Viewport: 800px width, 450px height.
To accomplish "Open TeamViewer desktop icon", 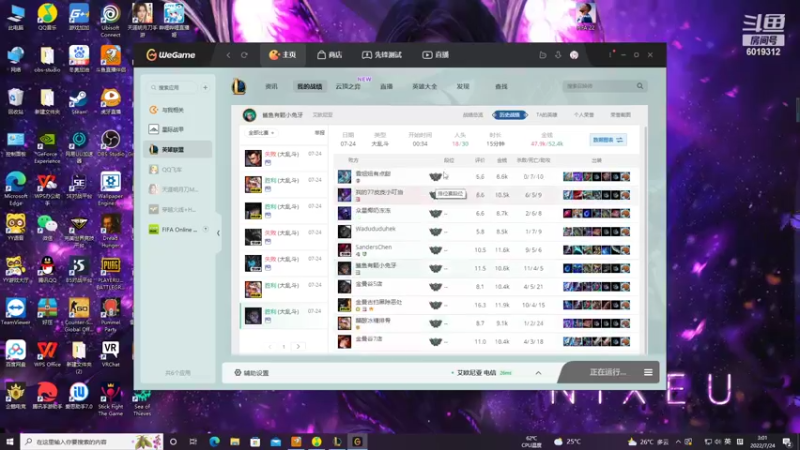I will point(15,311).
